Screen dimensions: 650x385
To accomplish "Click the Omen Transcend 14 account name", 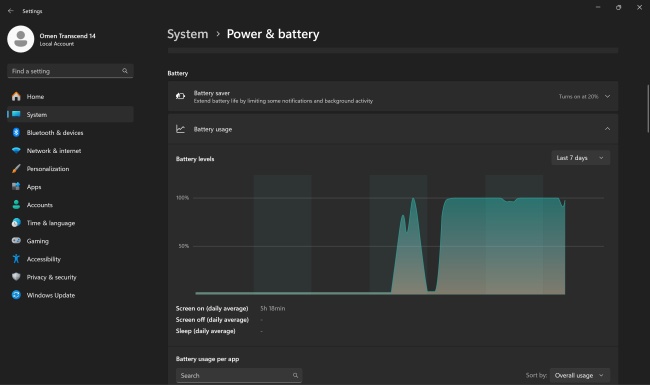I will tap(67, 36).
